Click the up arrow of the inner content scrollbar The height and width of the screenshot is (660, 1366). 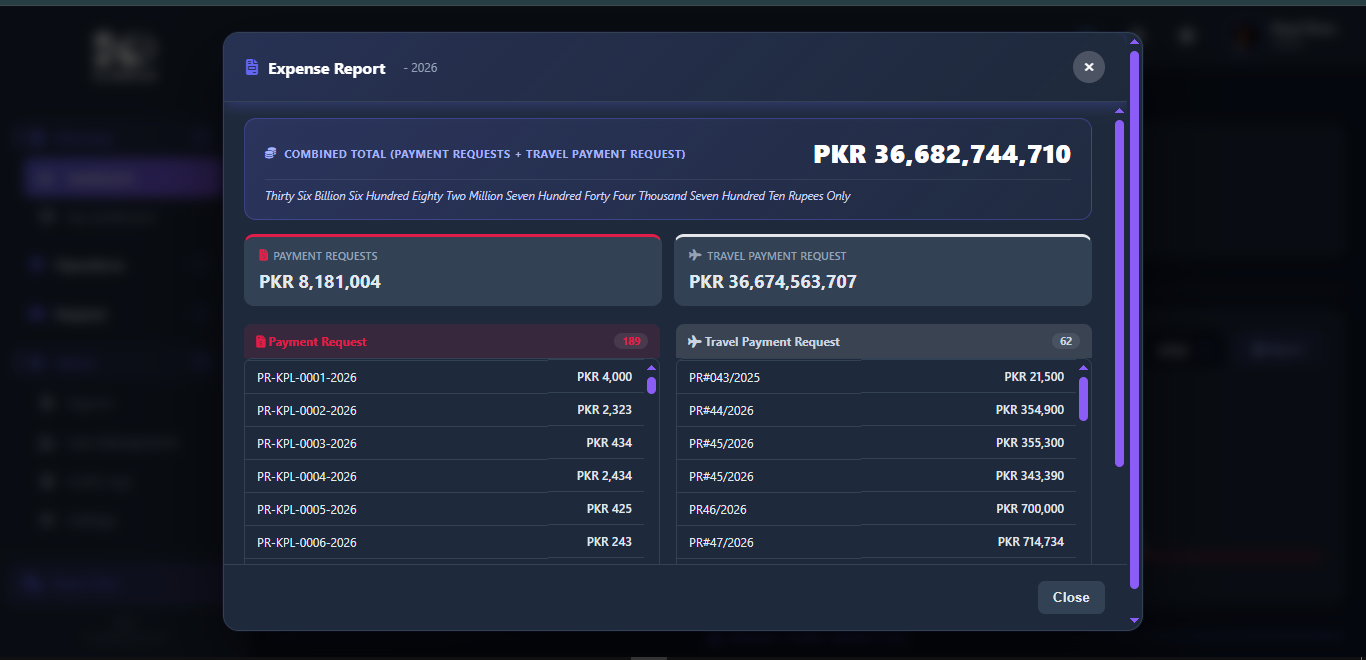click(x=1119, y=110)
